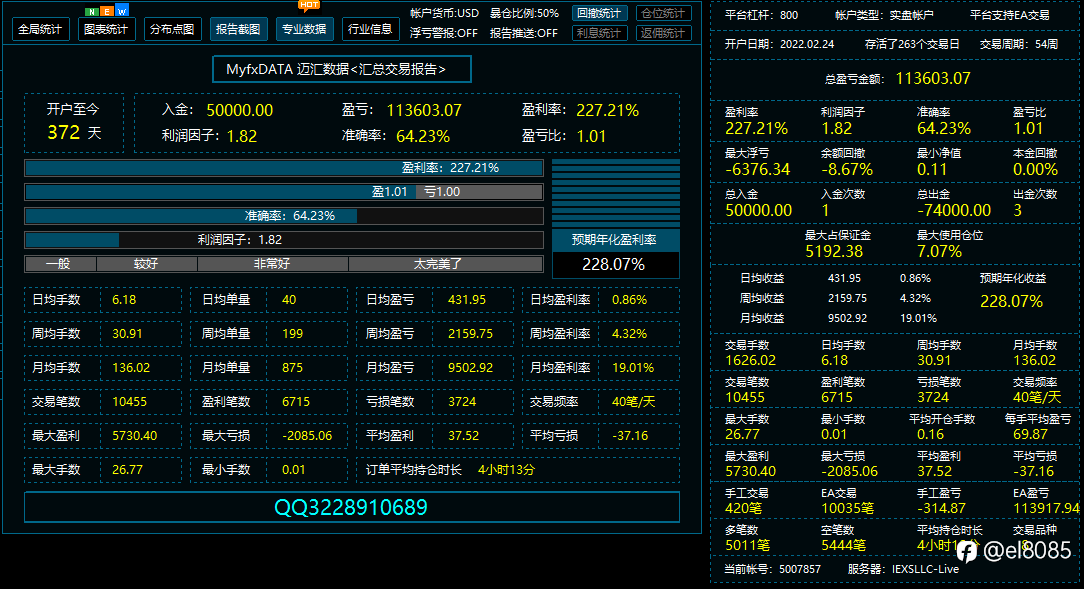
Task: Click the 服务器: IEXSLLC-Live text
Action: tap(903, 569)
